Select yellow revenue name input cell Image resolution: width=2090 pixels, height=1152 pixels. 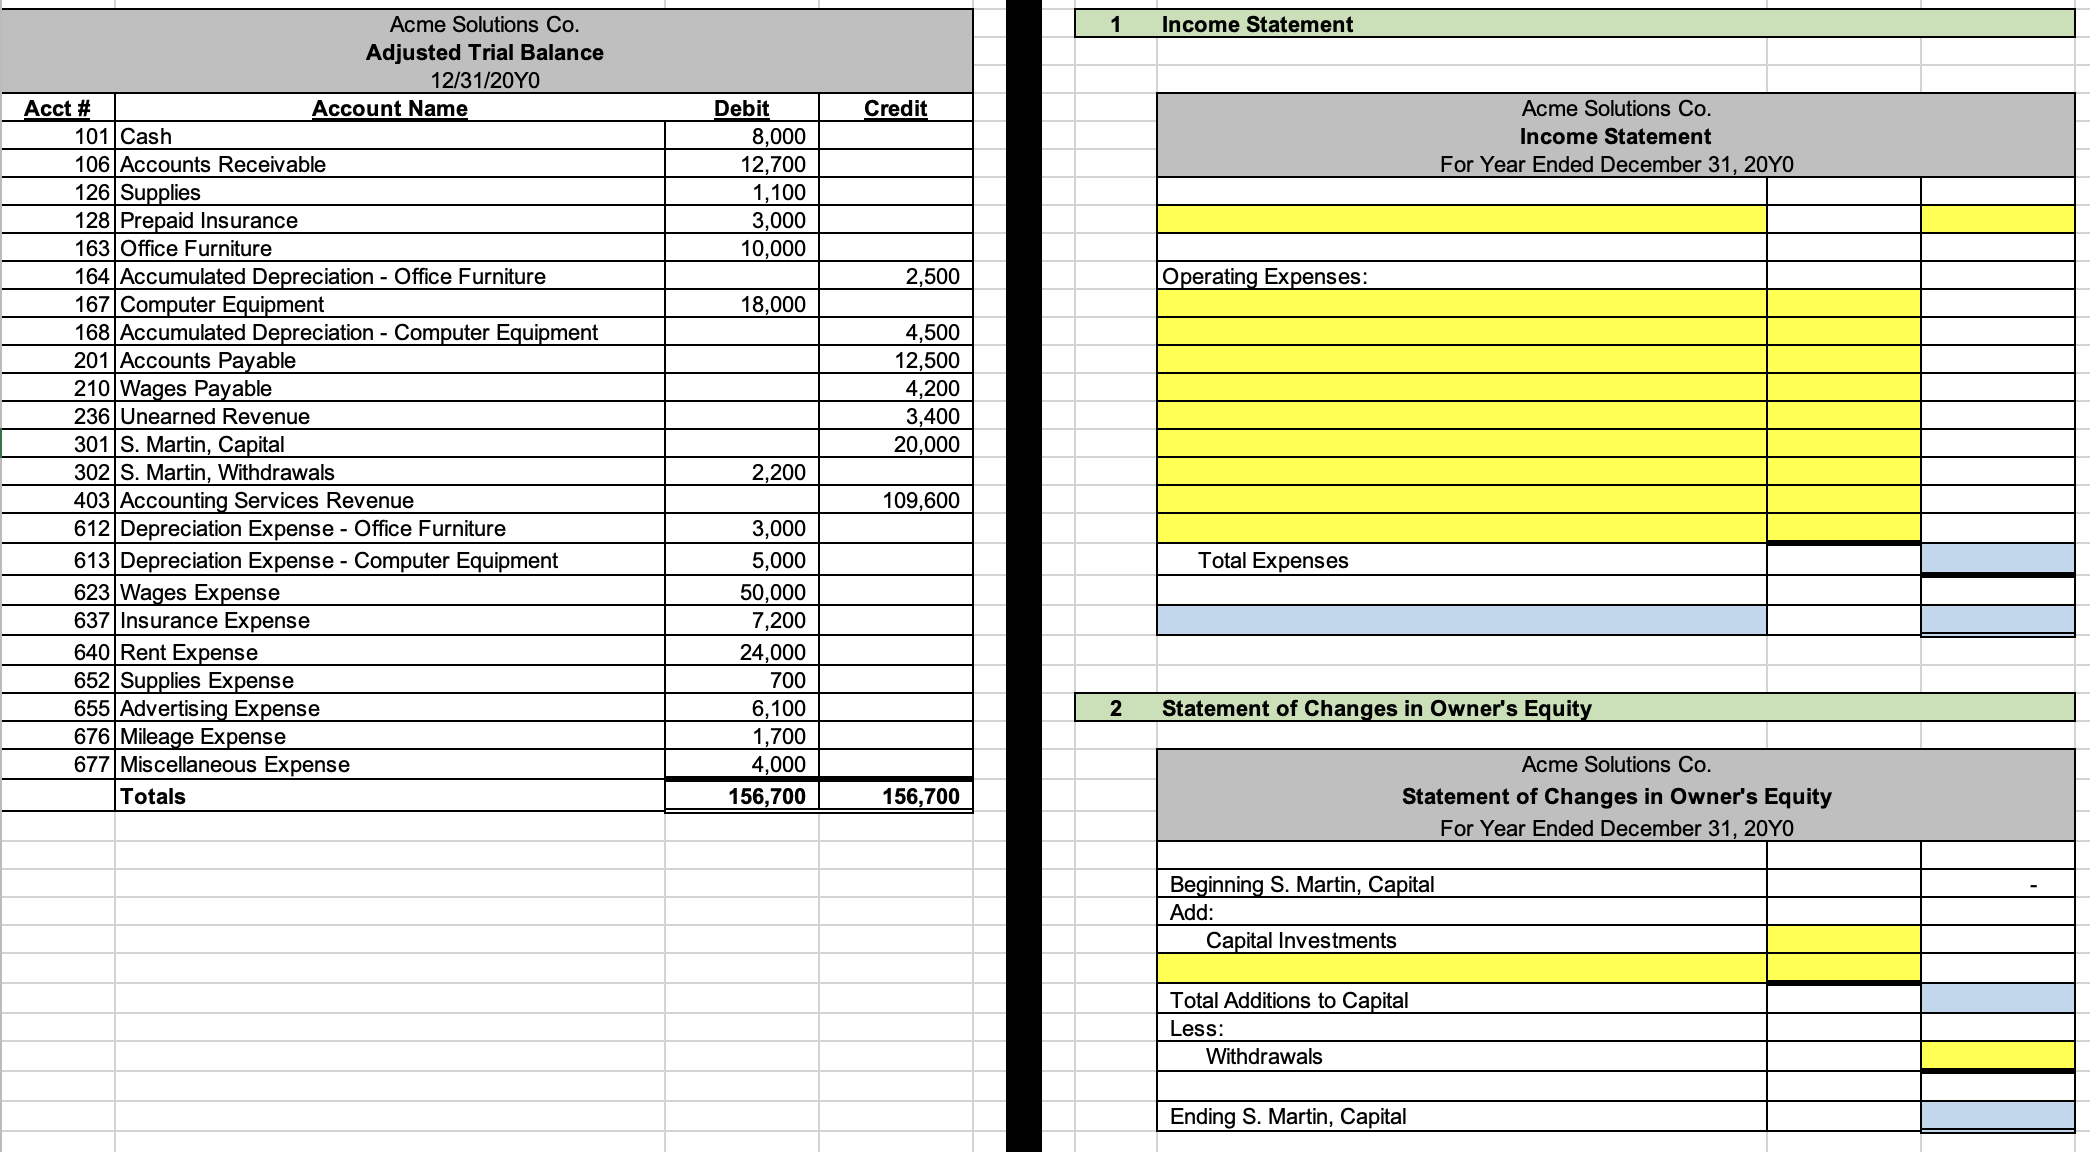coord(1462,219)
